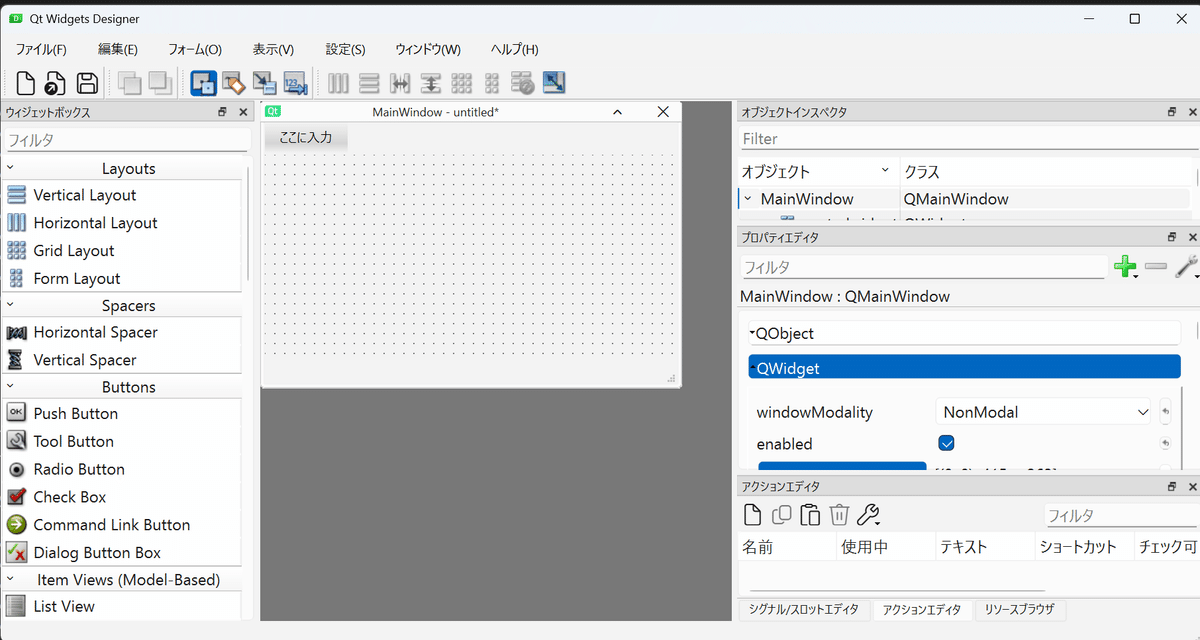Click New action icon in Action Editor
This screenshot has width=1200, height=640.
[752, 515]
